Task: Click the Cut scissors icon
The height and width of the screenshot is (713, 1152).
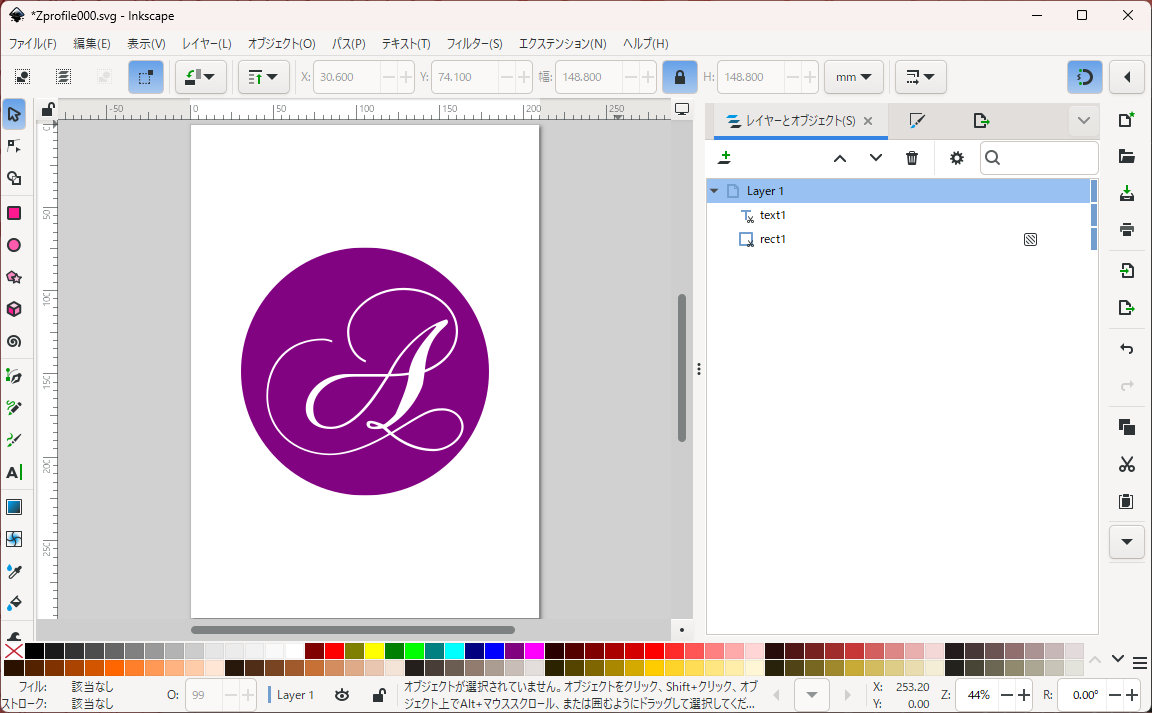Action: (x=1126, y=465)
